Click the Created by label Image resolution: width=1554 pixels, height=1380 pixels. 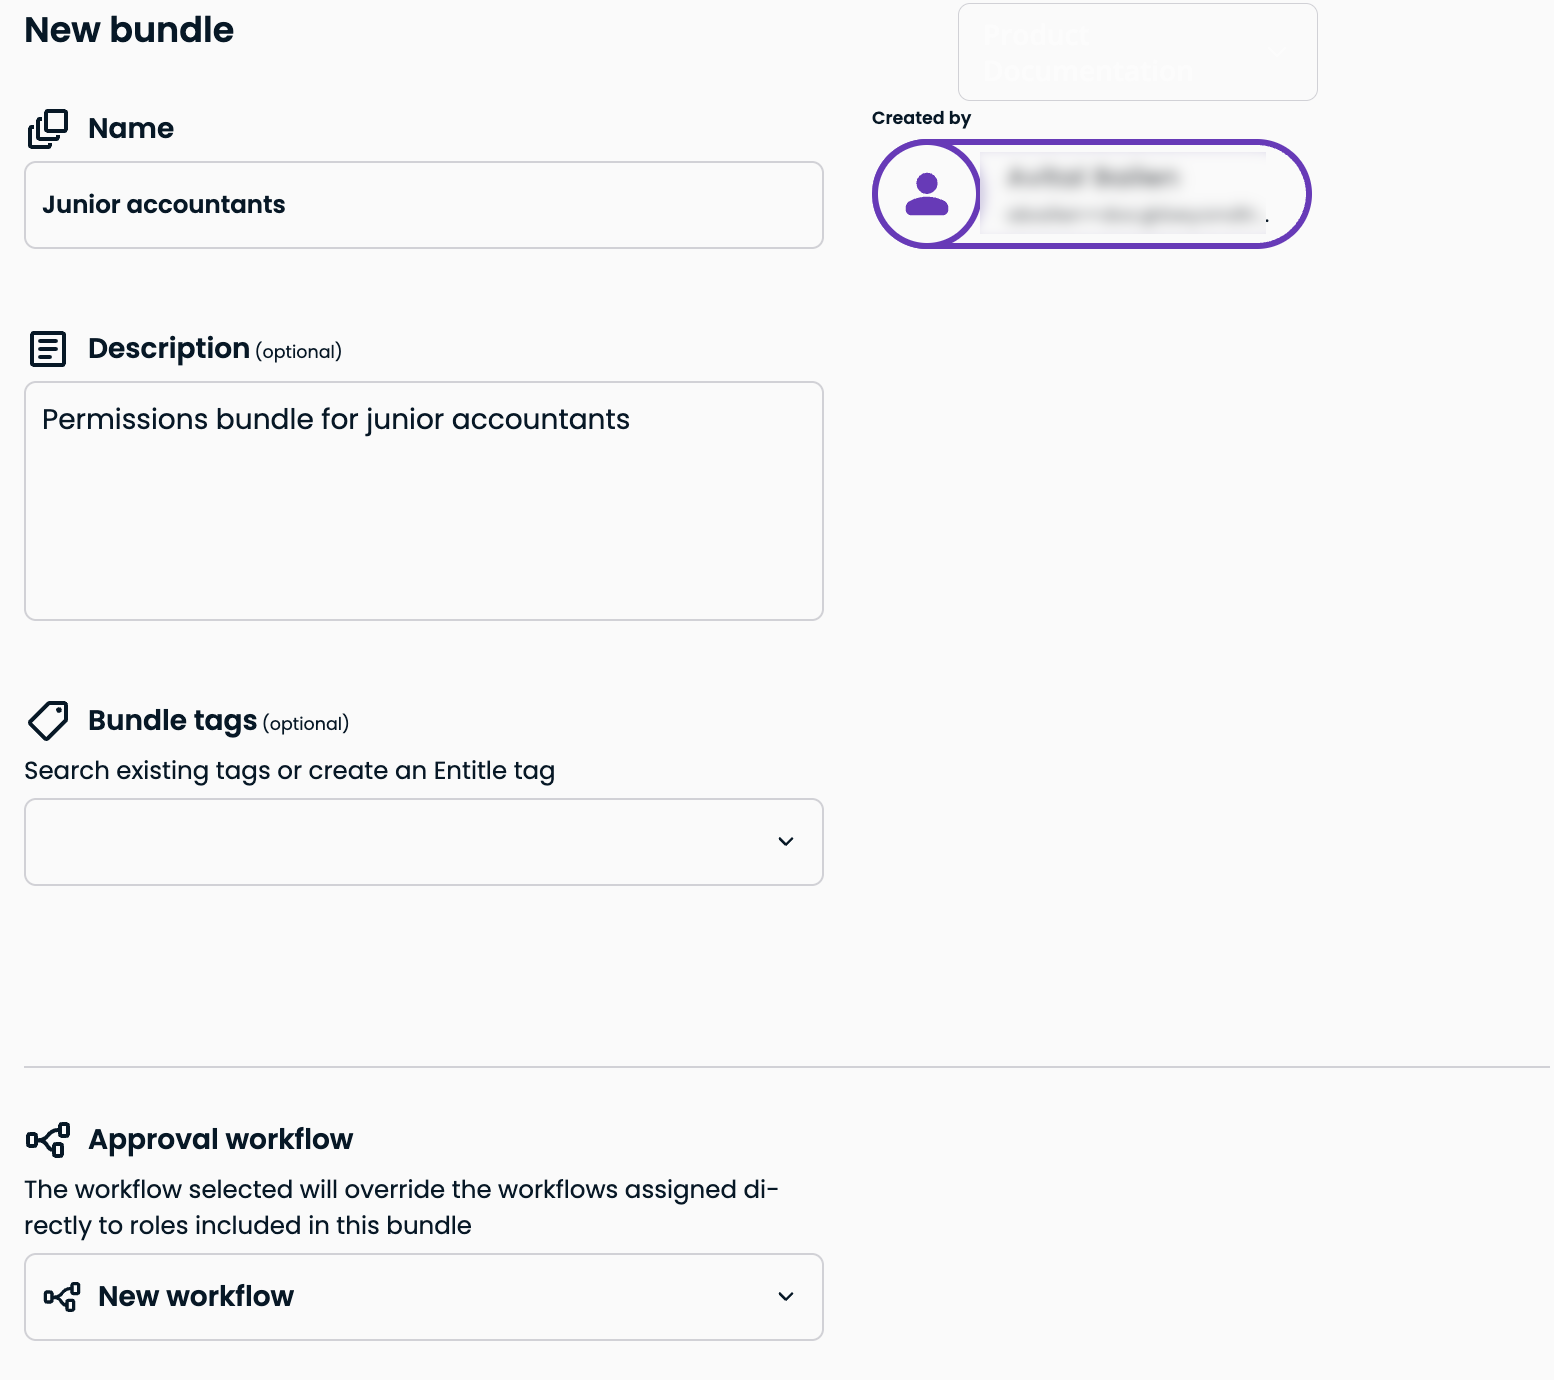[x=921, y=118]
